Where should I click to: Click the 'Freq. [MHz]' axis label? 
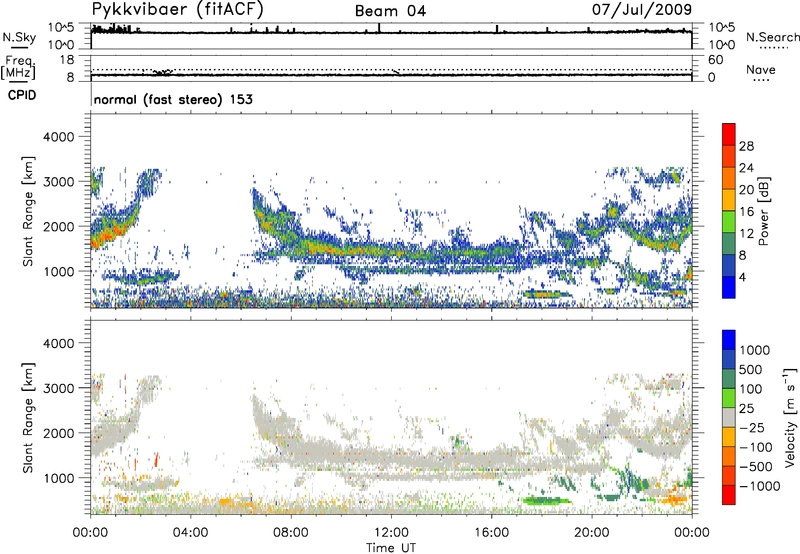pos(19,68)
